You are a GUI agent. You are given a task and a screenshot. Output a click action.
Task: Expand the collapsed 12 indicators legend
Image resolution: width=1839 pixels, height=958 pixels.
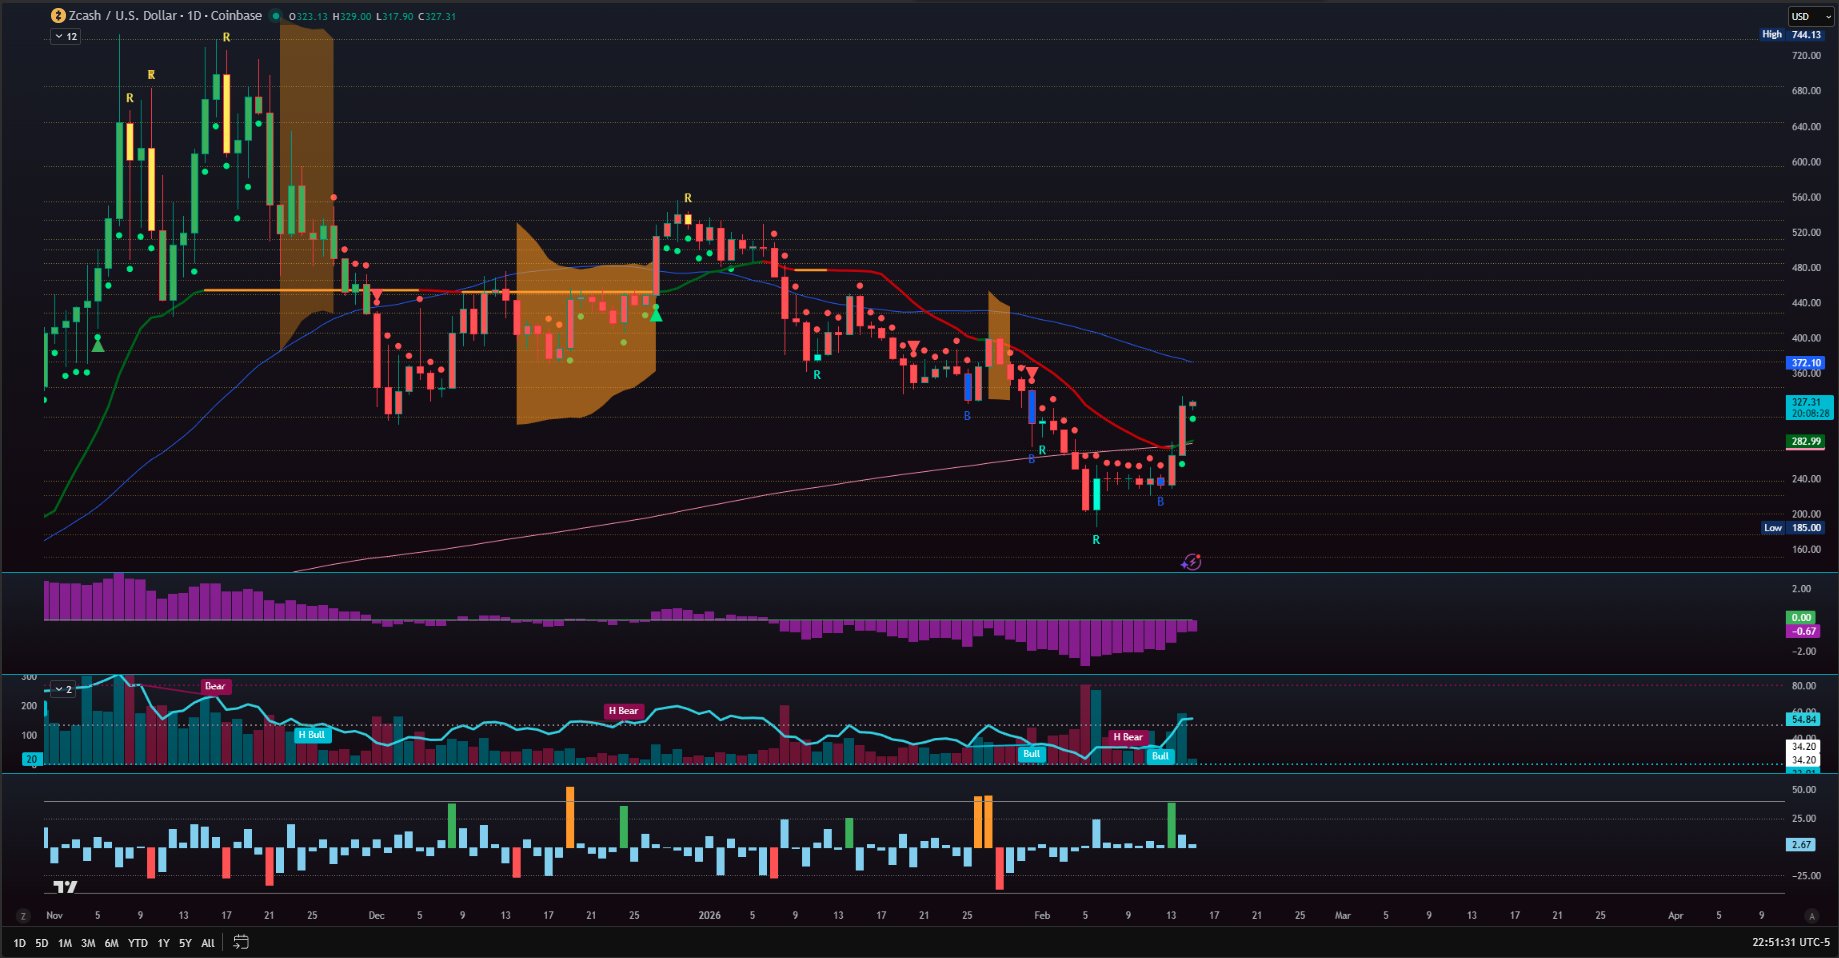(66, 36)
